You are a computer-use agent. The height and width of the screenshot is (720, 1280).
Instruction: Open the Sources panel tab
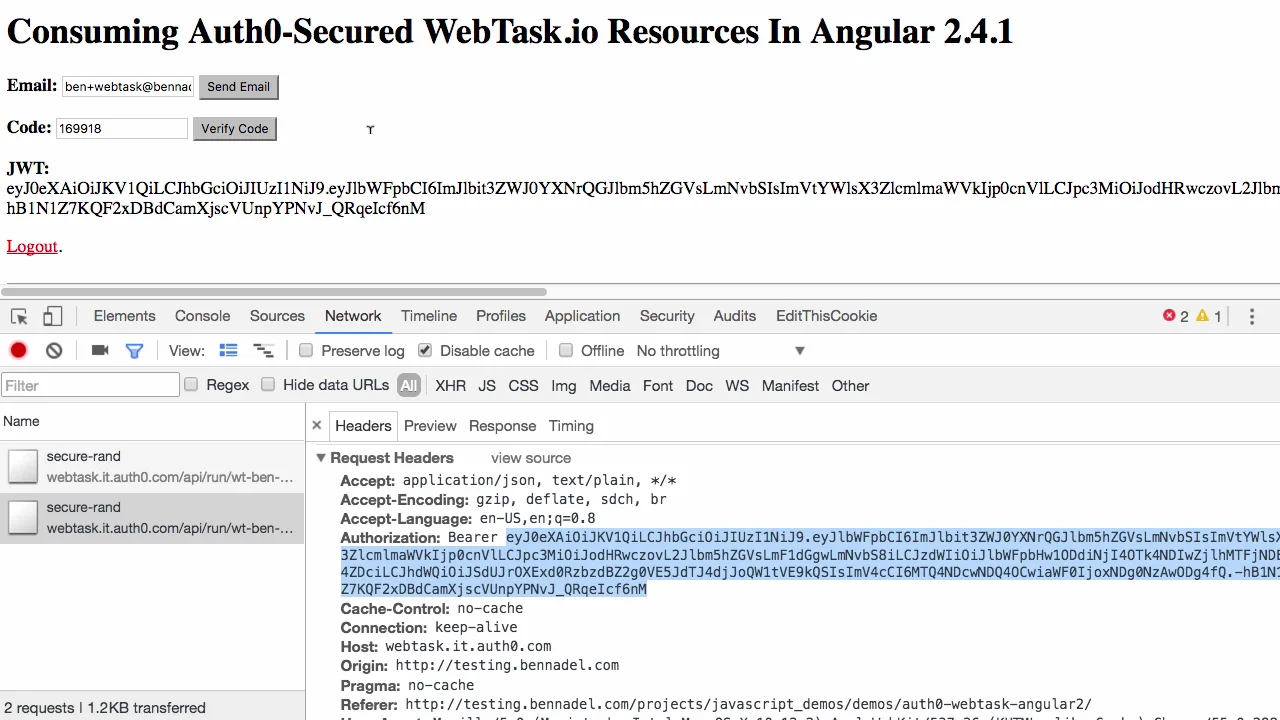[x=277, y=316]
